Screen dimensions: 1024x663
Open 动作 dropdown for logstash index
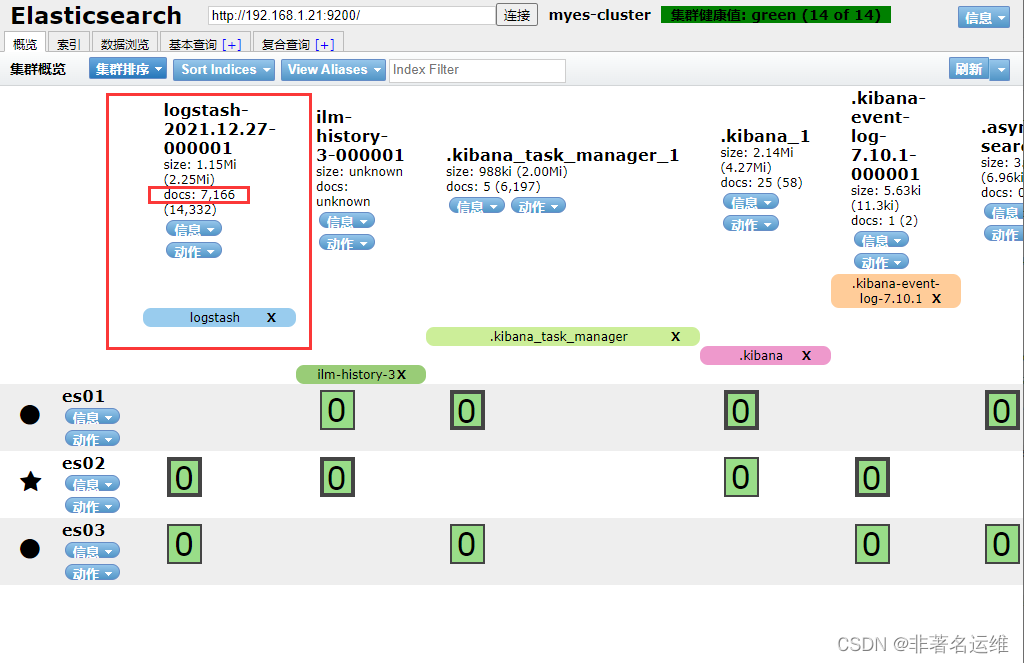coord(194,251)
